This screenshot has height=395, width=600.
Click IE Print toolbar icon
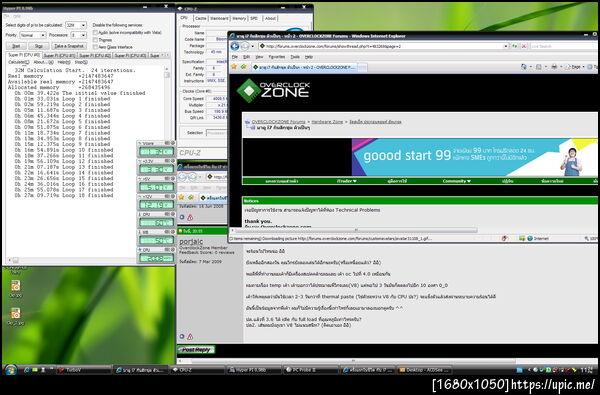(554, 67)
